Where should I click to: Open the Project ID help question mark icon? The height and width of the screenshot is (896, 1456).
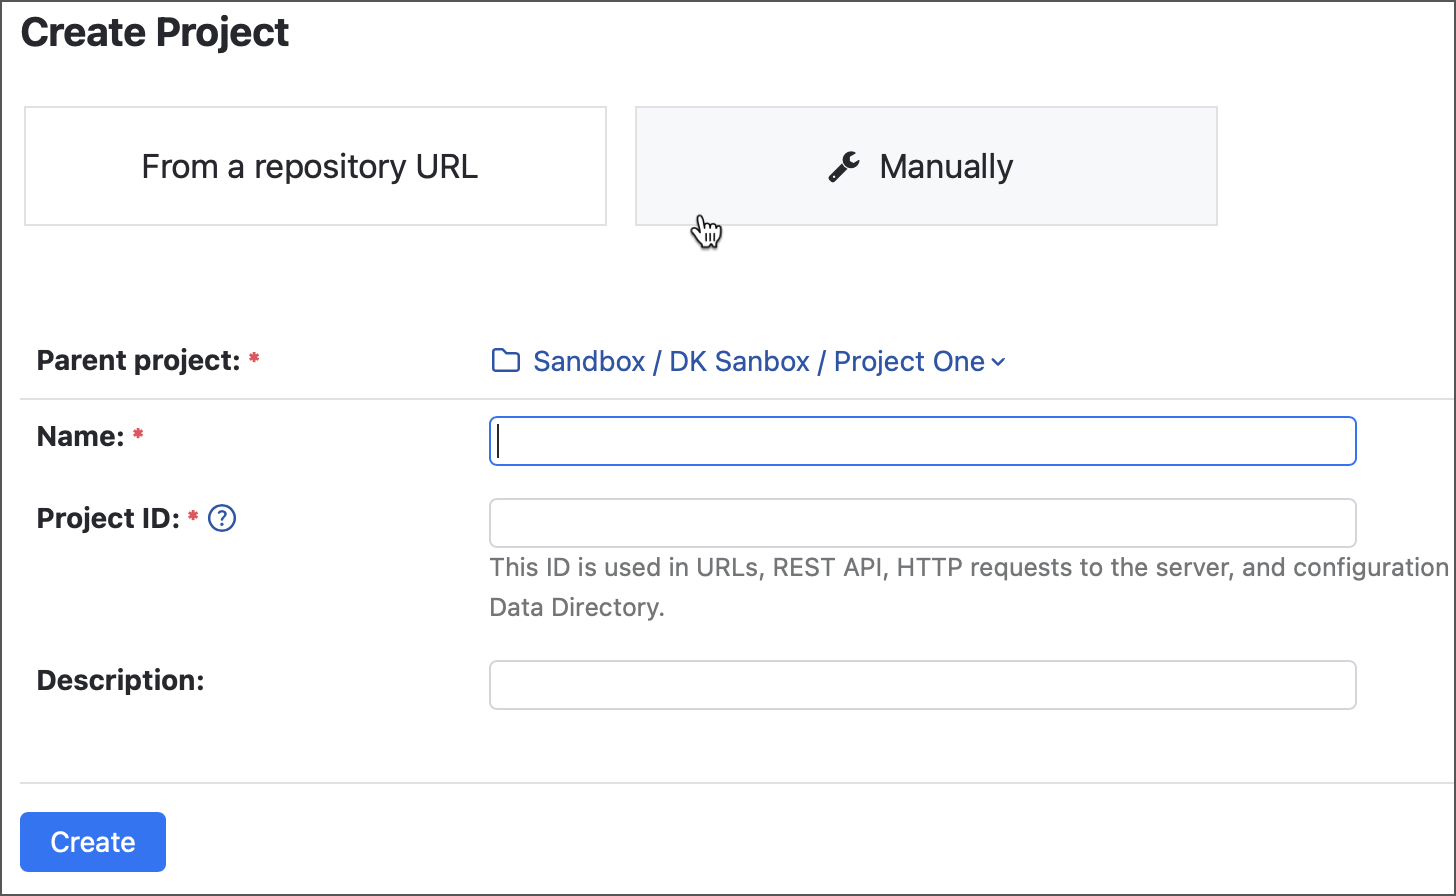coord(222,518)
